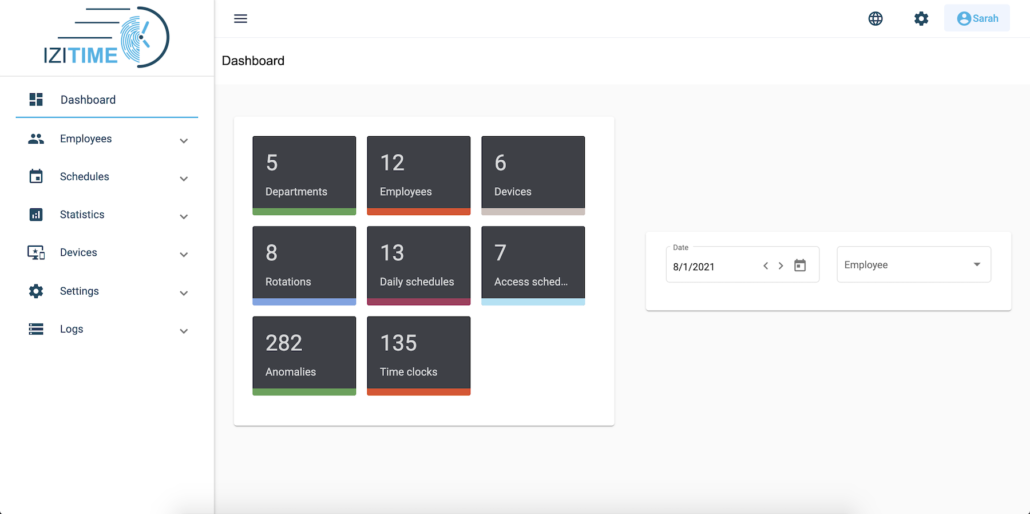Viewport: 1030px width, 514px height.
Task: Expand the Employees menu chevron
Action: (184, 141)
